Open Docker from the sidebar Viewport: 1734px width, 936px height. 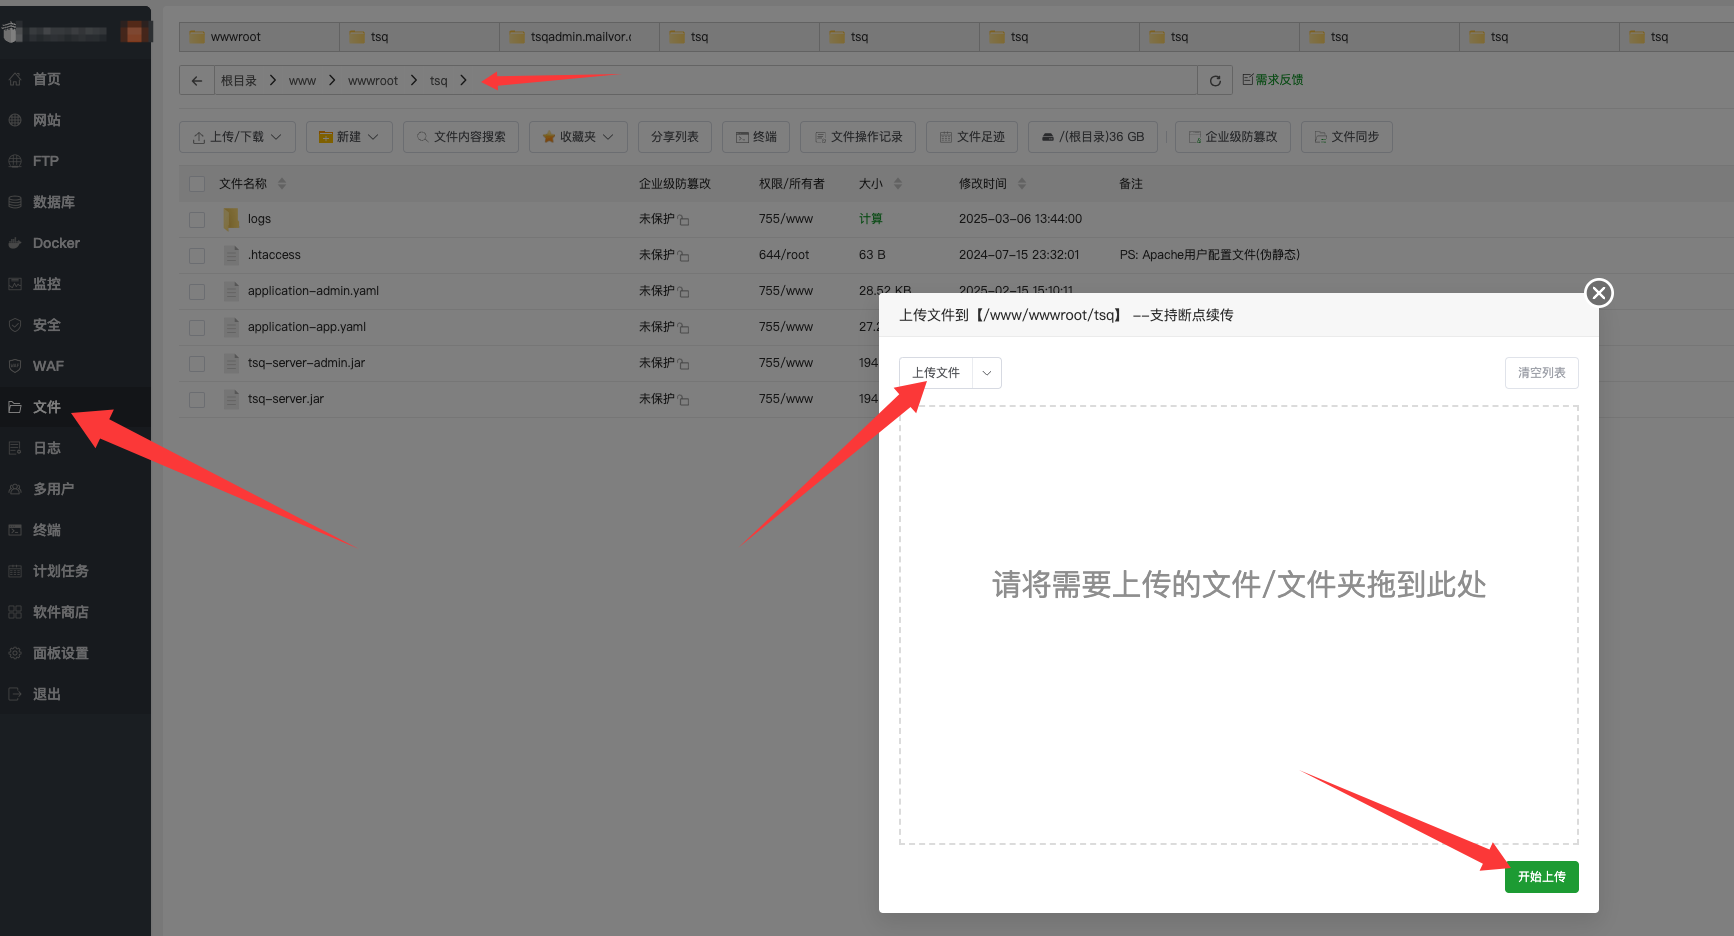pos(56,243)
